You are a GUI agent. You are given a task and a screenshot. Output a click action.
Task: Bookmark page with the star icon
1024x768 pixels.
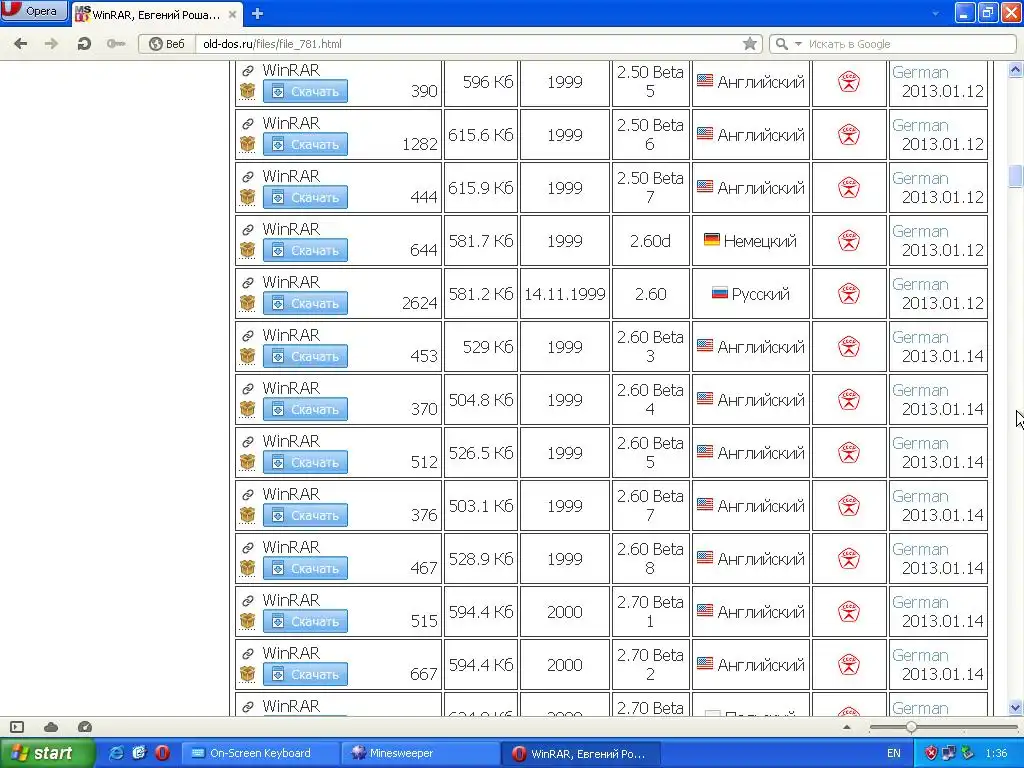[x=750, y=44]
